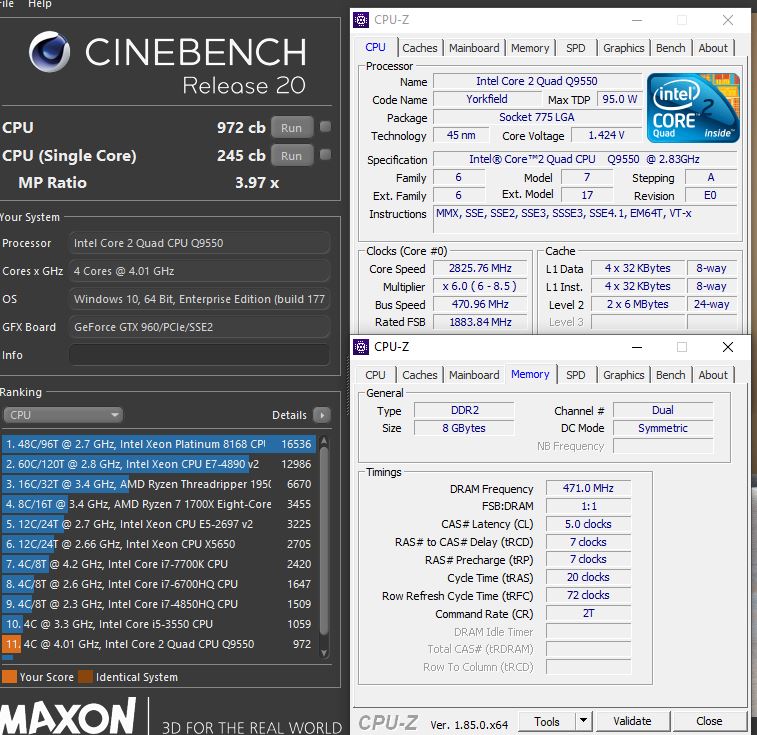Viewport: 757px width, 735px height.
Task: Click the lower CPU-Z window title icon
Action: coord(361,347)
